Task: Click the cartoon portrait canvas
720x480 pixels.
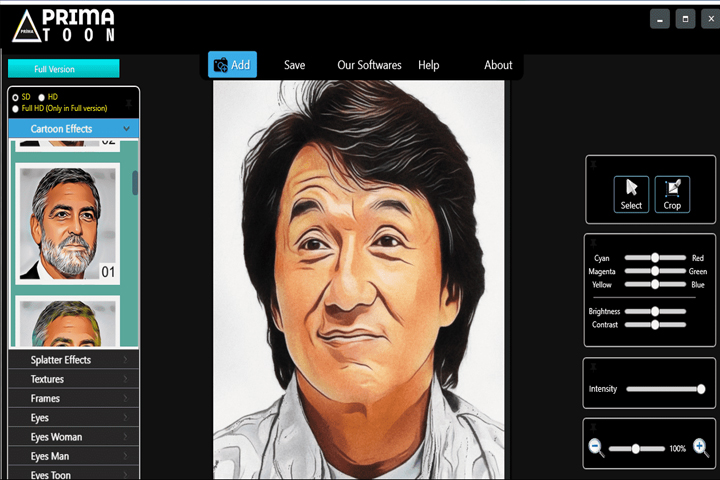Action: [359, 280]
